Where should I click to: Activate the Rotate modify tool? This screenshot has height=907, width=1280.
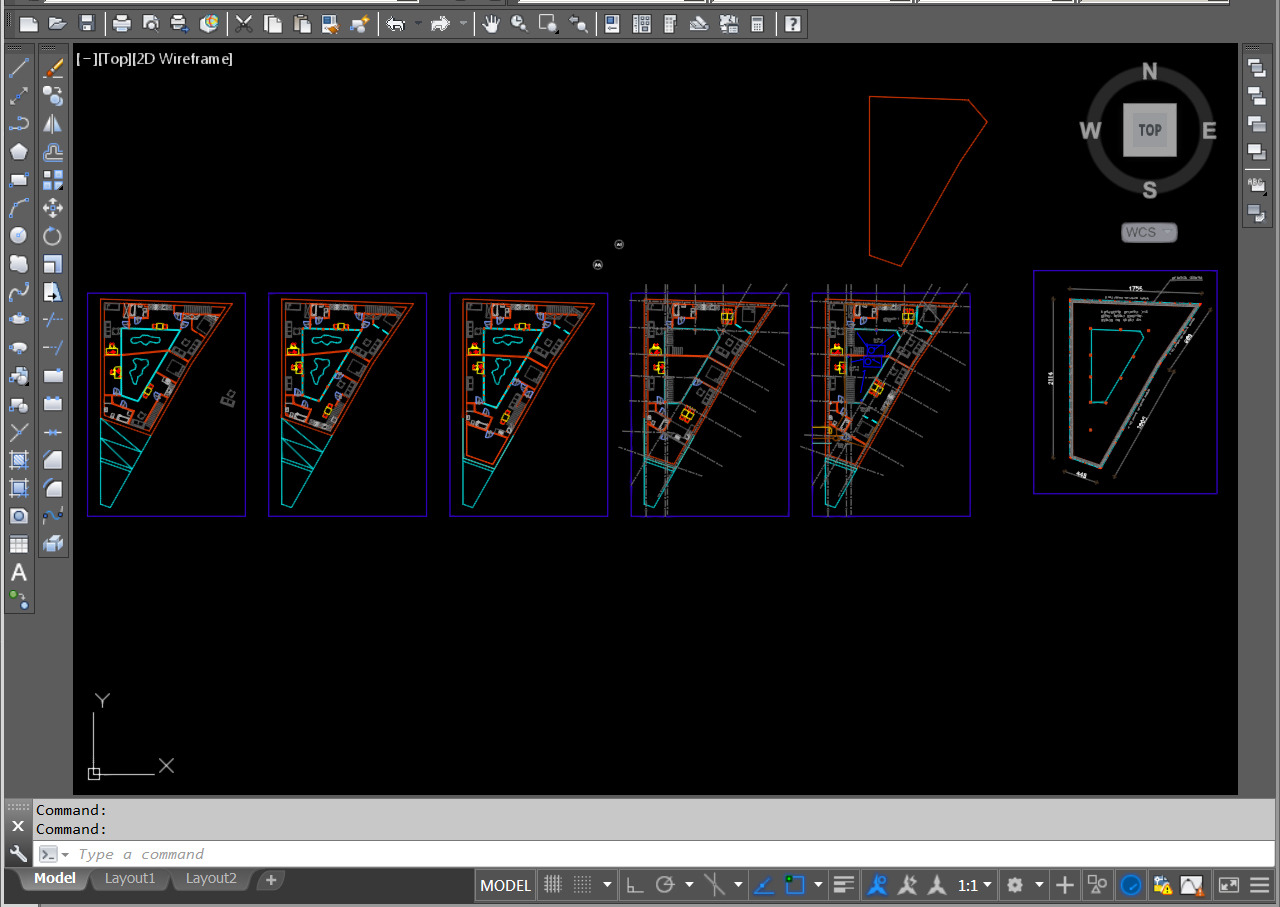pos(53,236)
